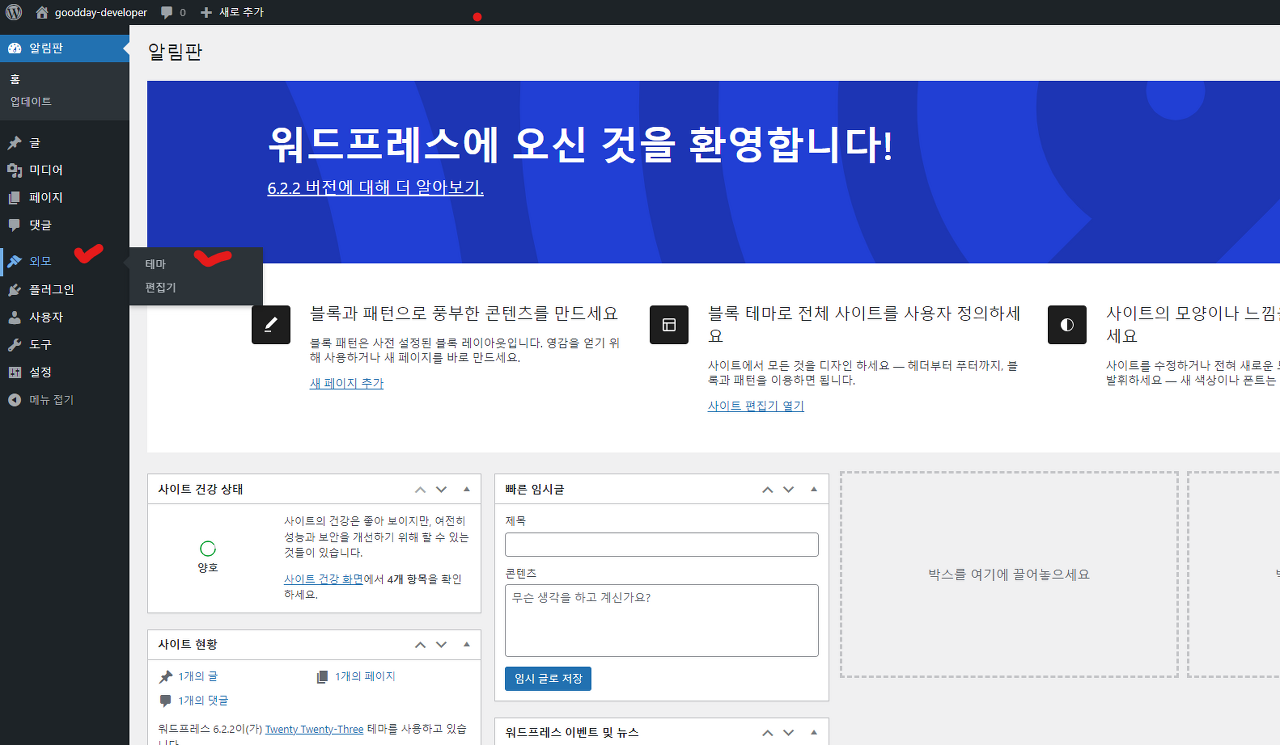1280x745 pixels.
Task: Collapse the 사이트 건강 상태 panel
Action: pos(466,489)
